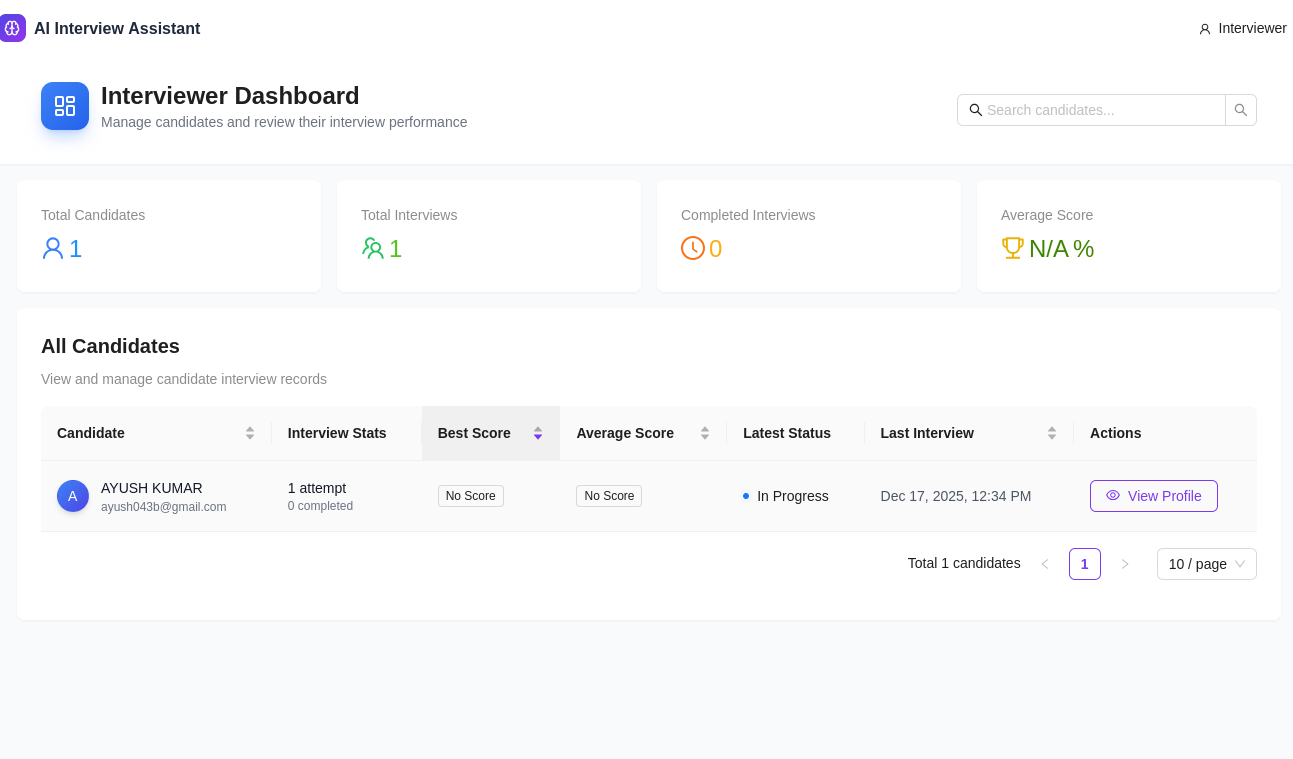Click the Average Score trophy icon
Screen dimensions: 1293x759
click(x=1013, y=248)
